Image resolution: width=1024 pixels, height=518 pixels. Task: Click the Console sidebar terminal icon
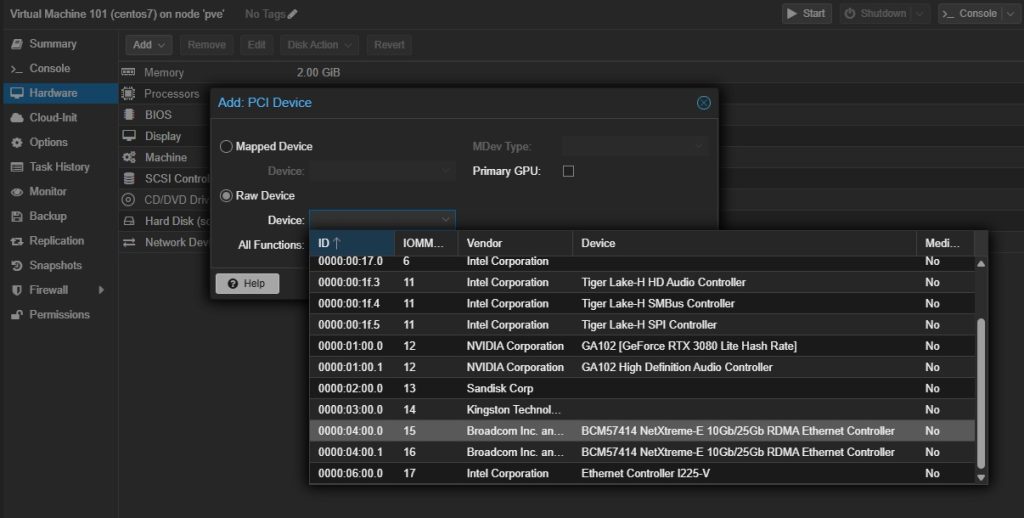[x=17, y=69]
